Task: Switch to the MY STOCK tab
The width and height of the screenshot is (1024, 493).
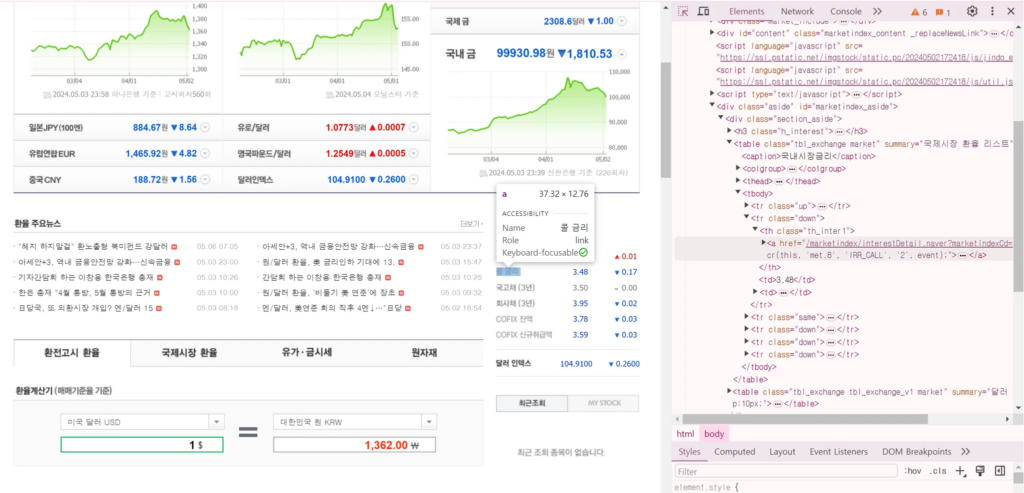Action: [603, 403]
